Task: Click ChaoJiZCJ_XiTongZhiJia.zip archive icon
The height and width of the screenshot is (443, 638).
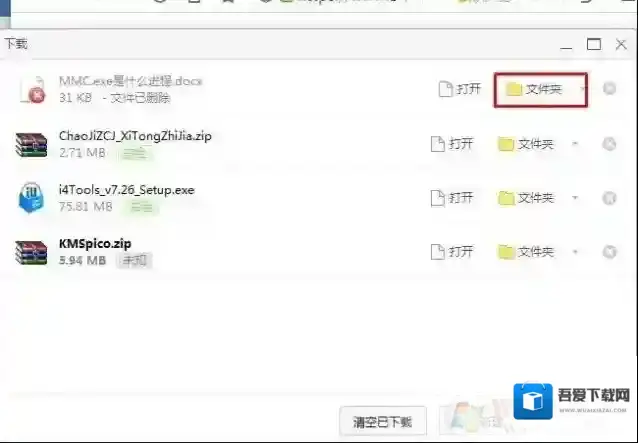Action: (x=31, y=145)
